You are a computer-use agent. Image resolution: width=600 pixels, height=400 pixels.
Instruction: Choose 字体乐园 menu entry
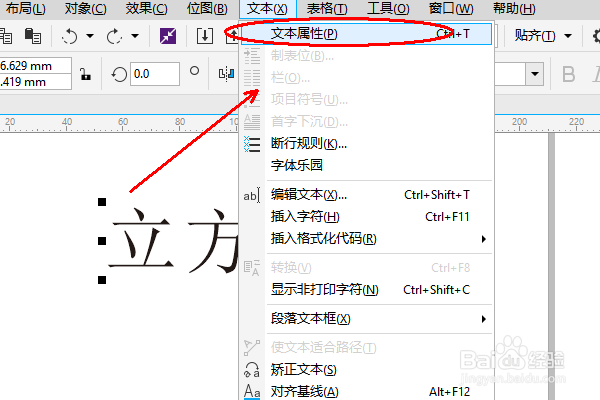click(x=367, y=165)
